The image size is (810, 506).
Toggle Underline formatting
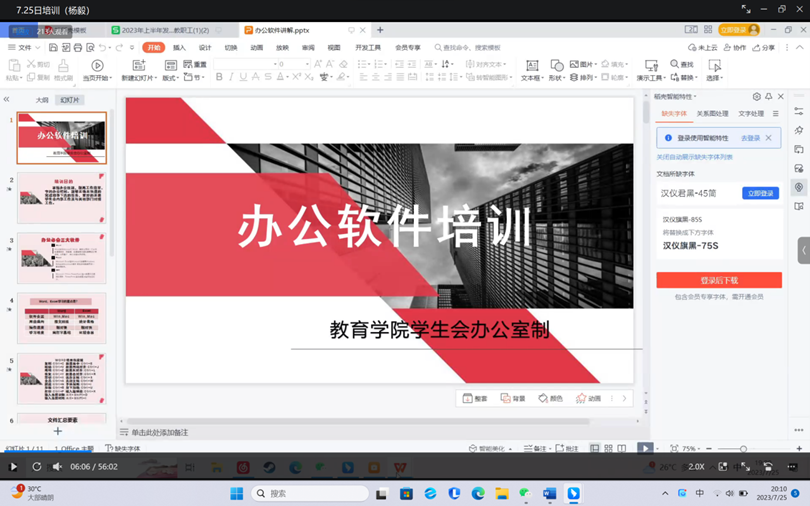coord(243,77)
